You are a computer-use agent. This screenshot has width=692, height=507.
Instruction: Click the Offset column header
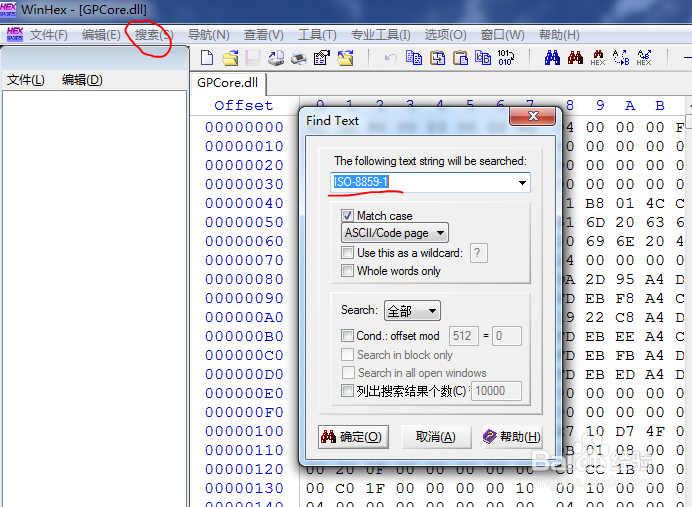[x=244, y=105]
